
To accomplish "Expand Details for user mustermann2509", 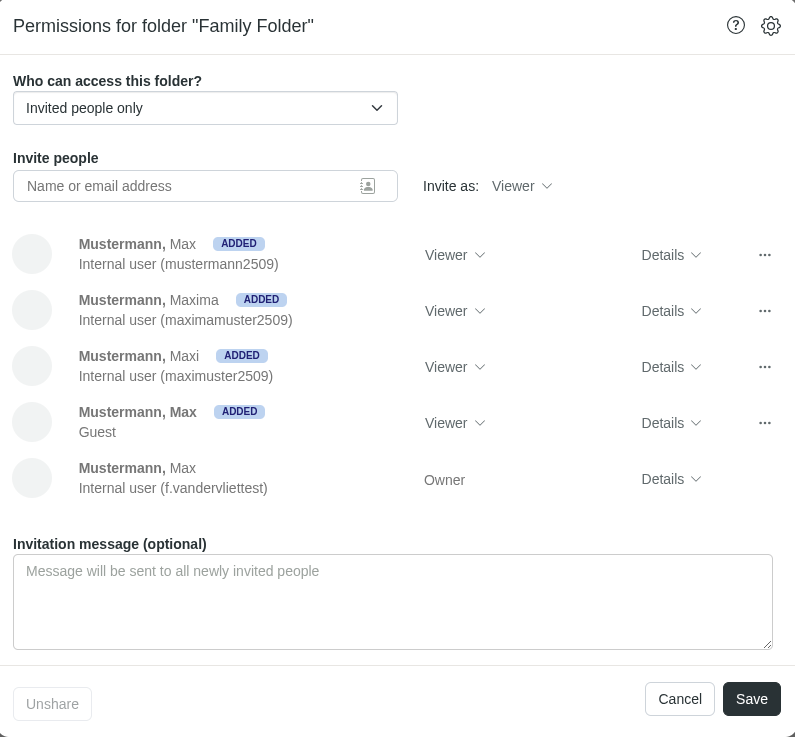I will (x=671, y=255).
